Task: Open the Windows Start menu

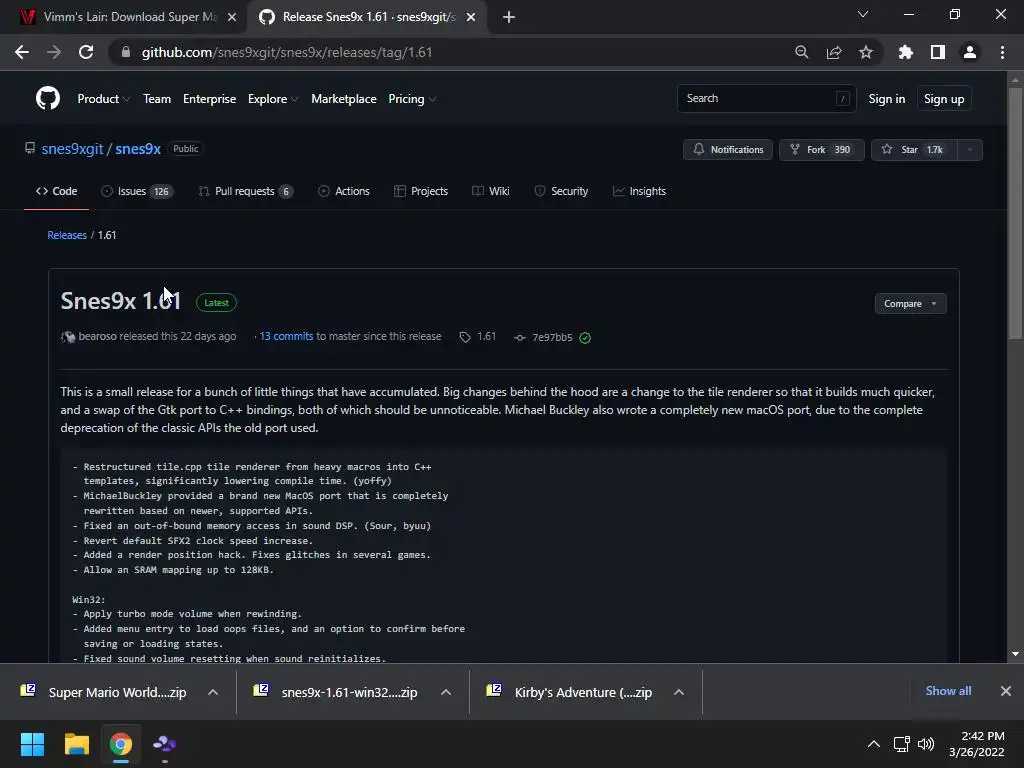Action: tap(32, 744)
